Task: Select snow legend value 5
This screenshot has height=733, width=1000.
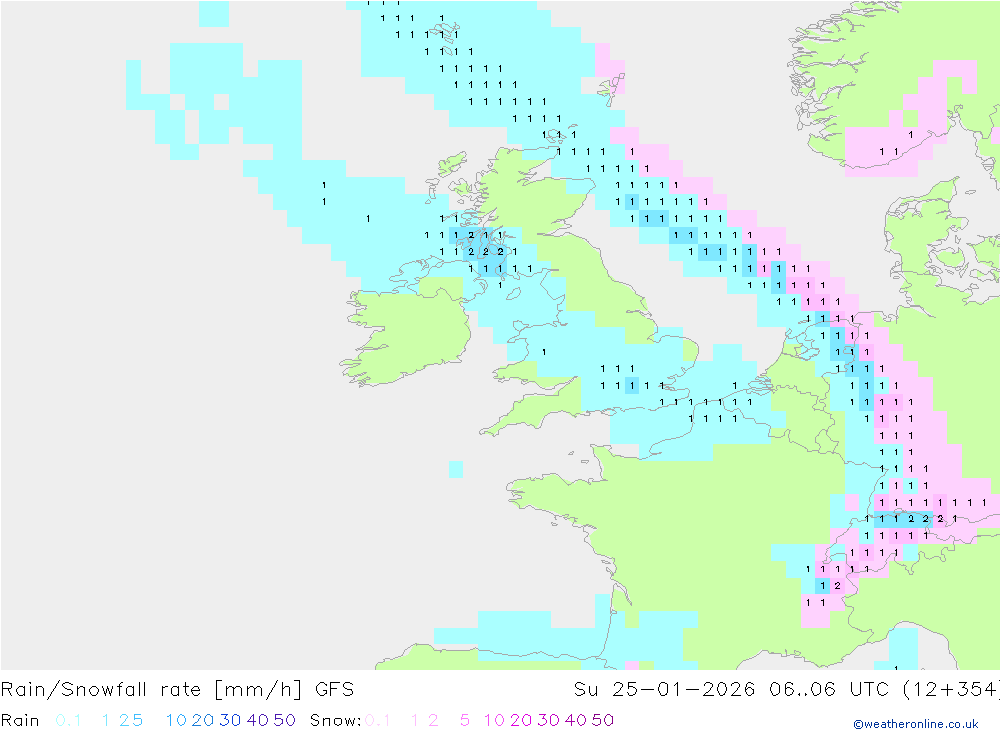Action: click(x=465, y=720)
